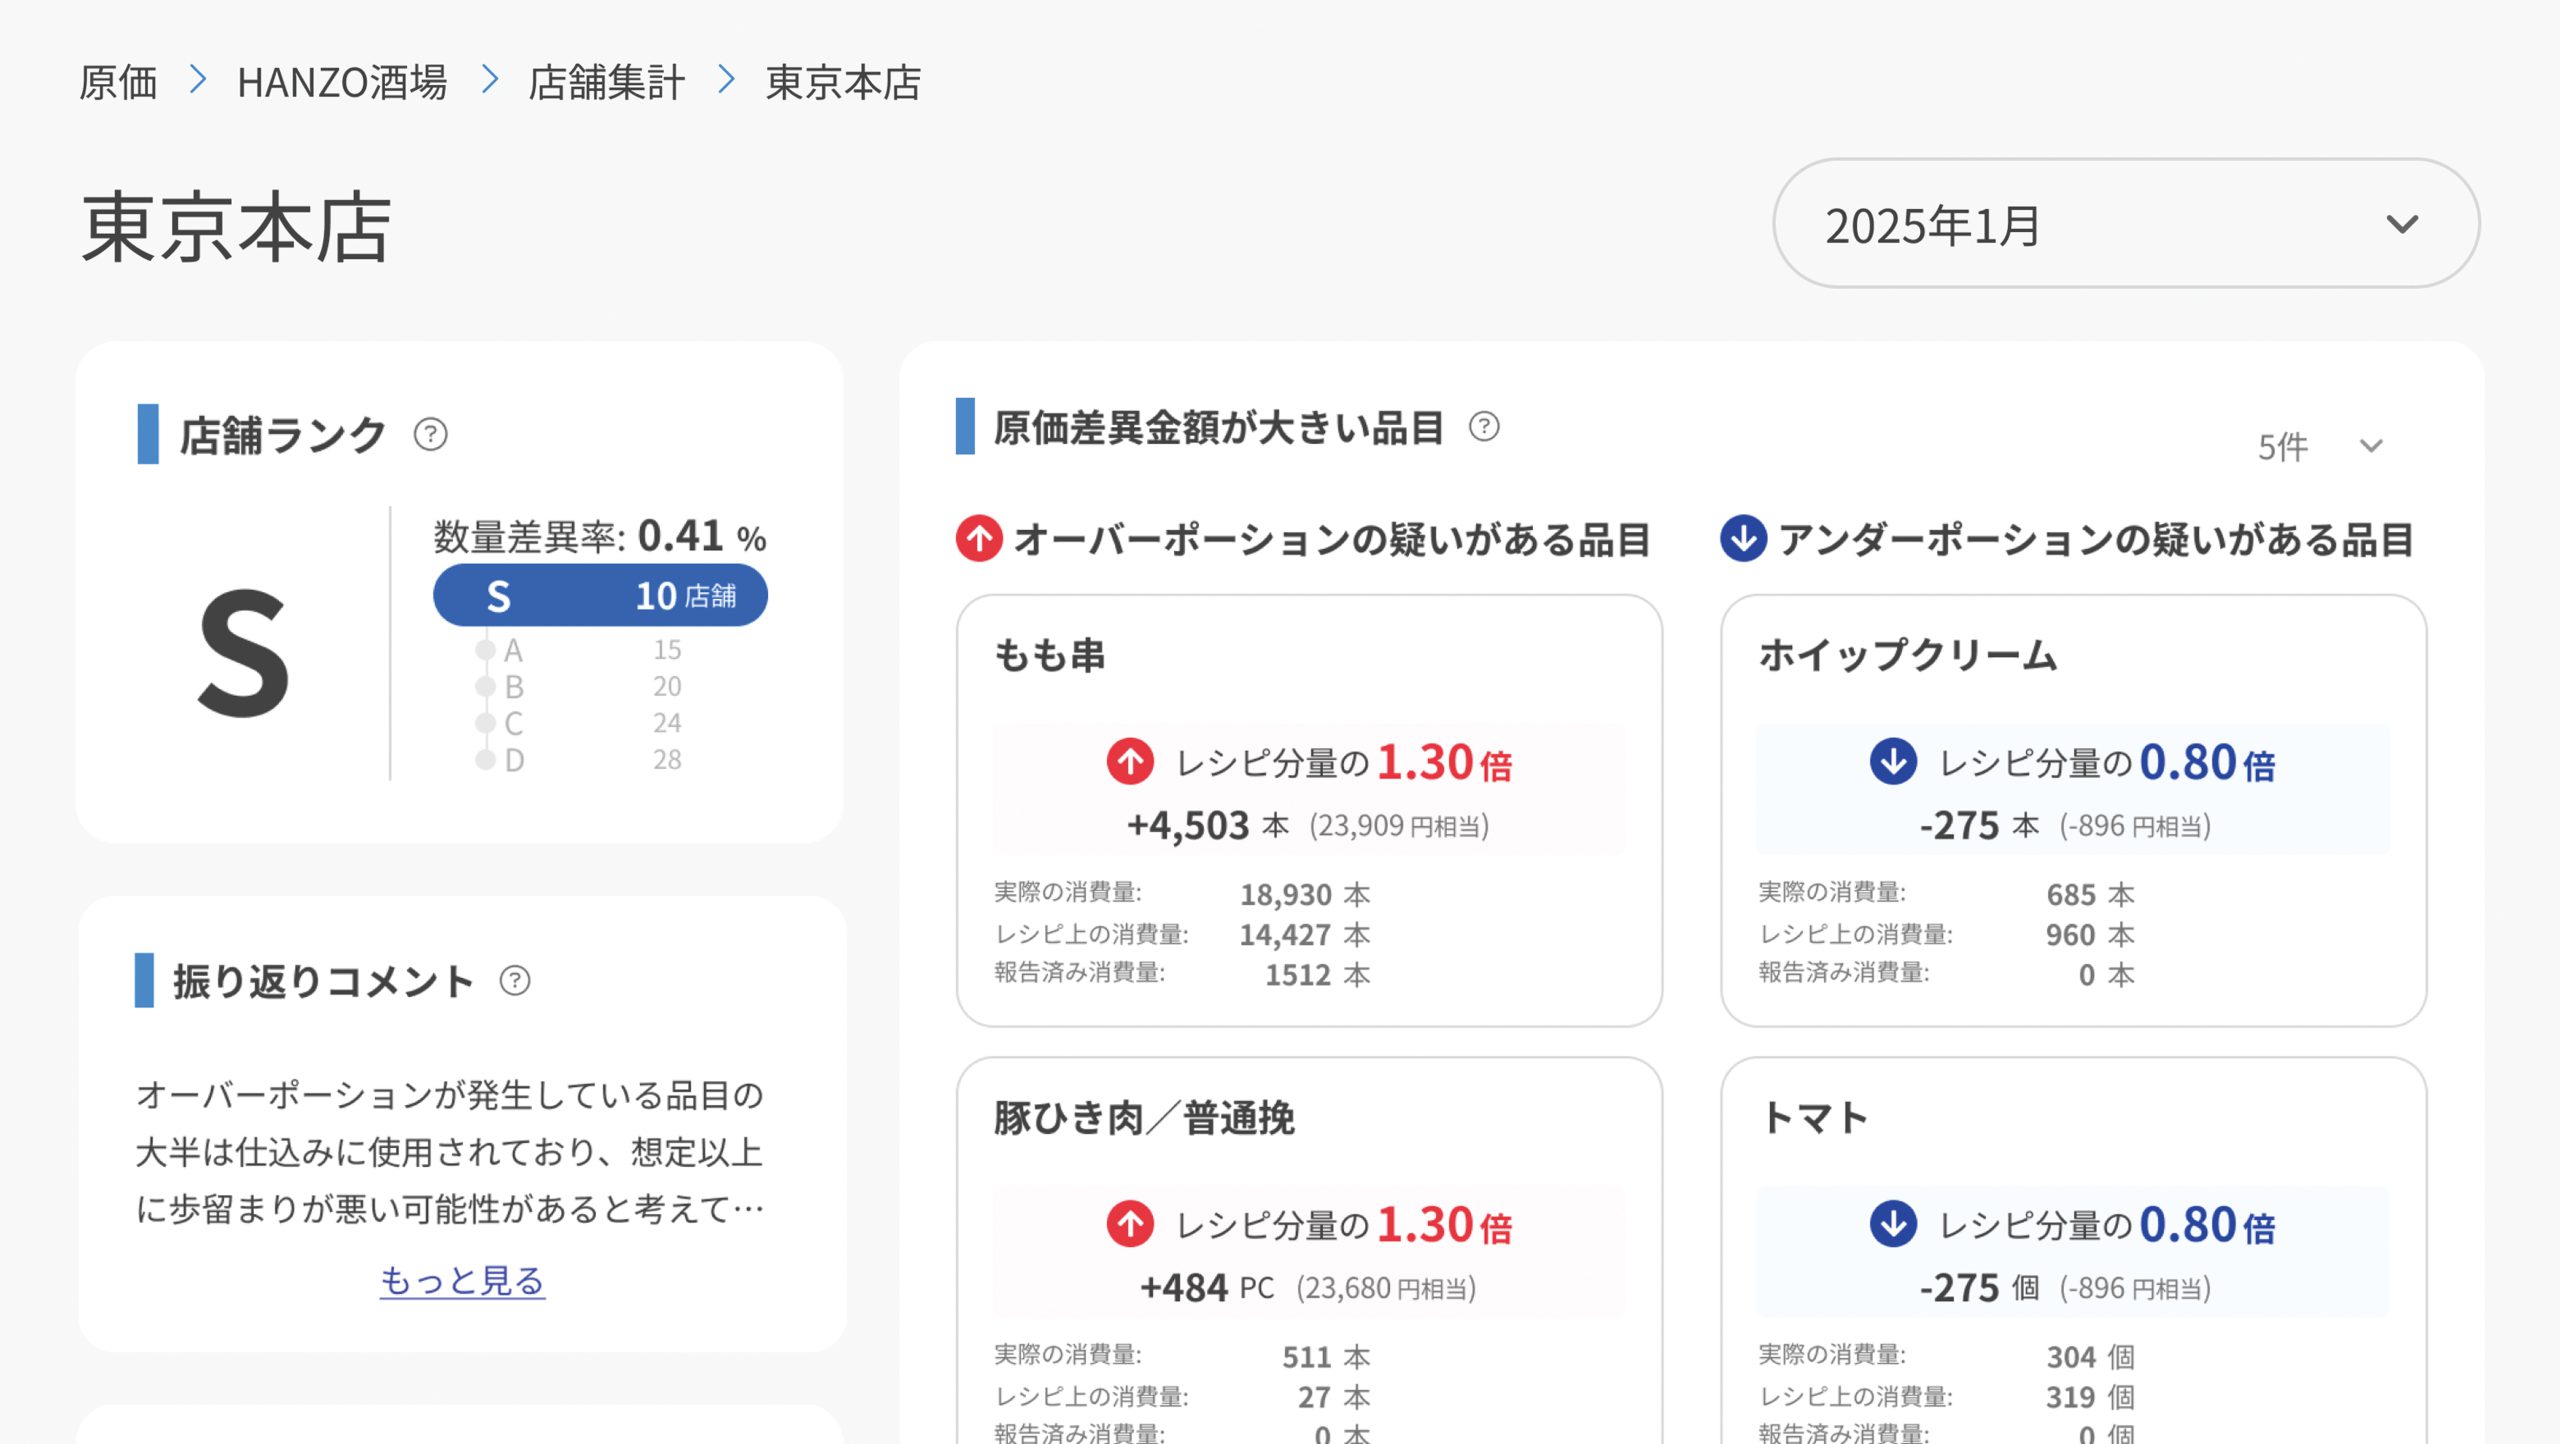The height and width of the screenshot is (1444, 2560).
Task: Click help icon next to 店舗ランク
Action: click(x=431, y=435)
